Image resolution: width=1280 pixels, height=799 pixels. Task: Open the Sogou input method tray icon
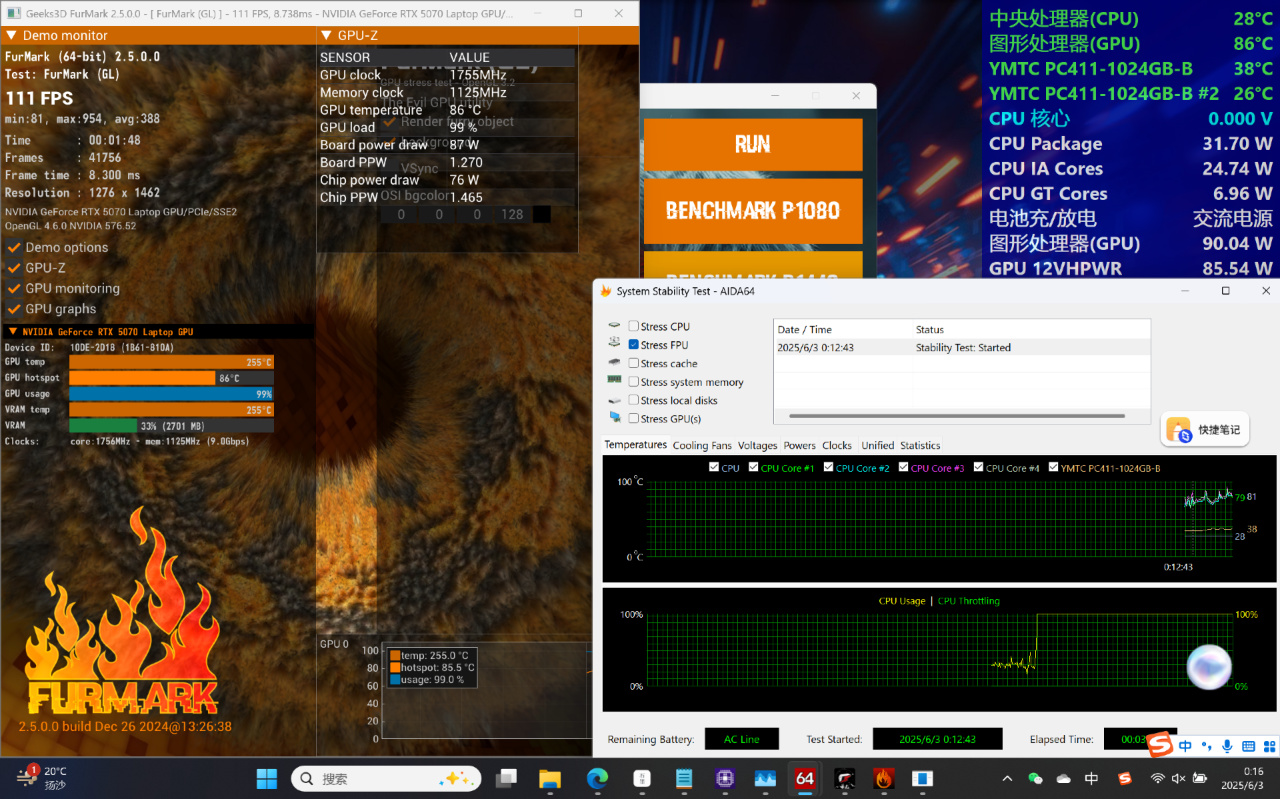coord(1125,779)
